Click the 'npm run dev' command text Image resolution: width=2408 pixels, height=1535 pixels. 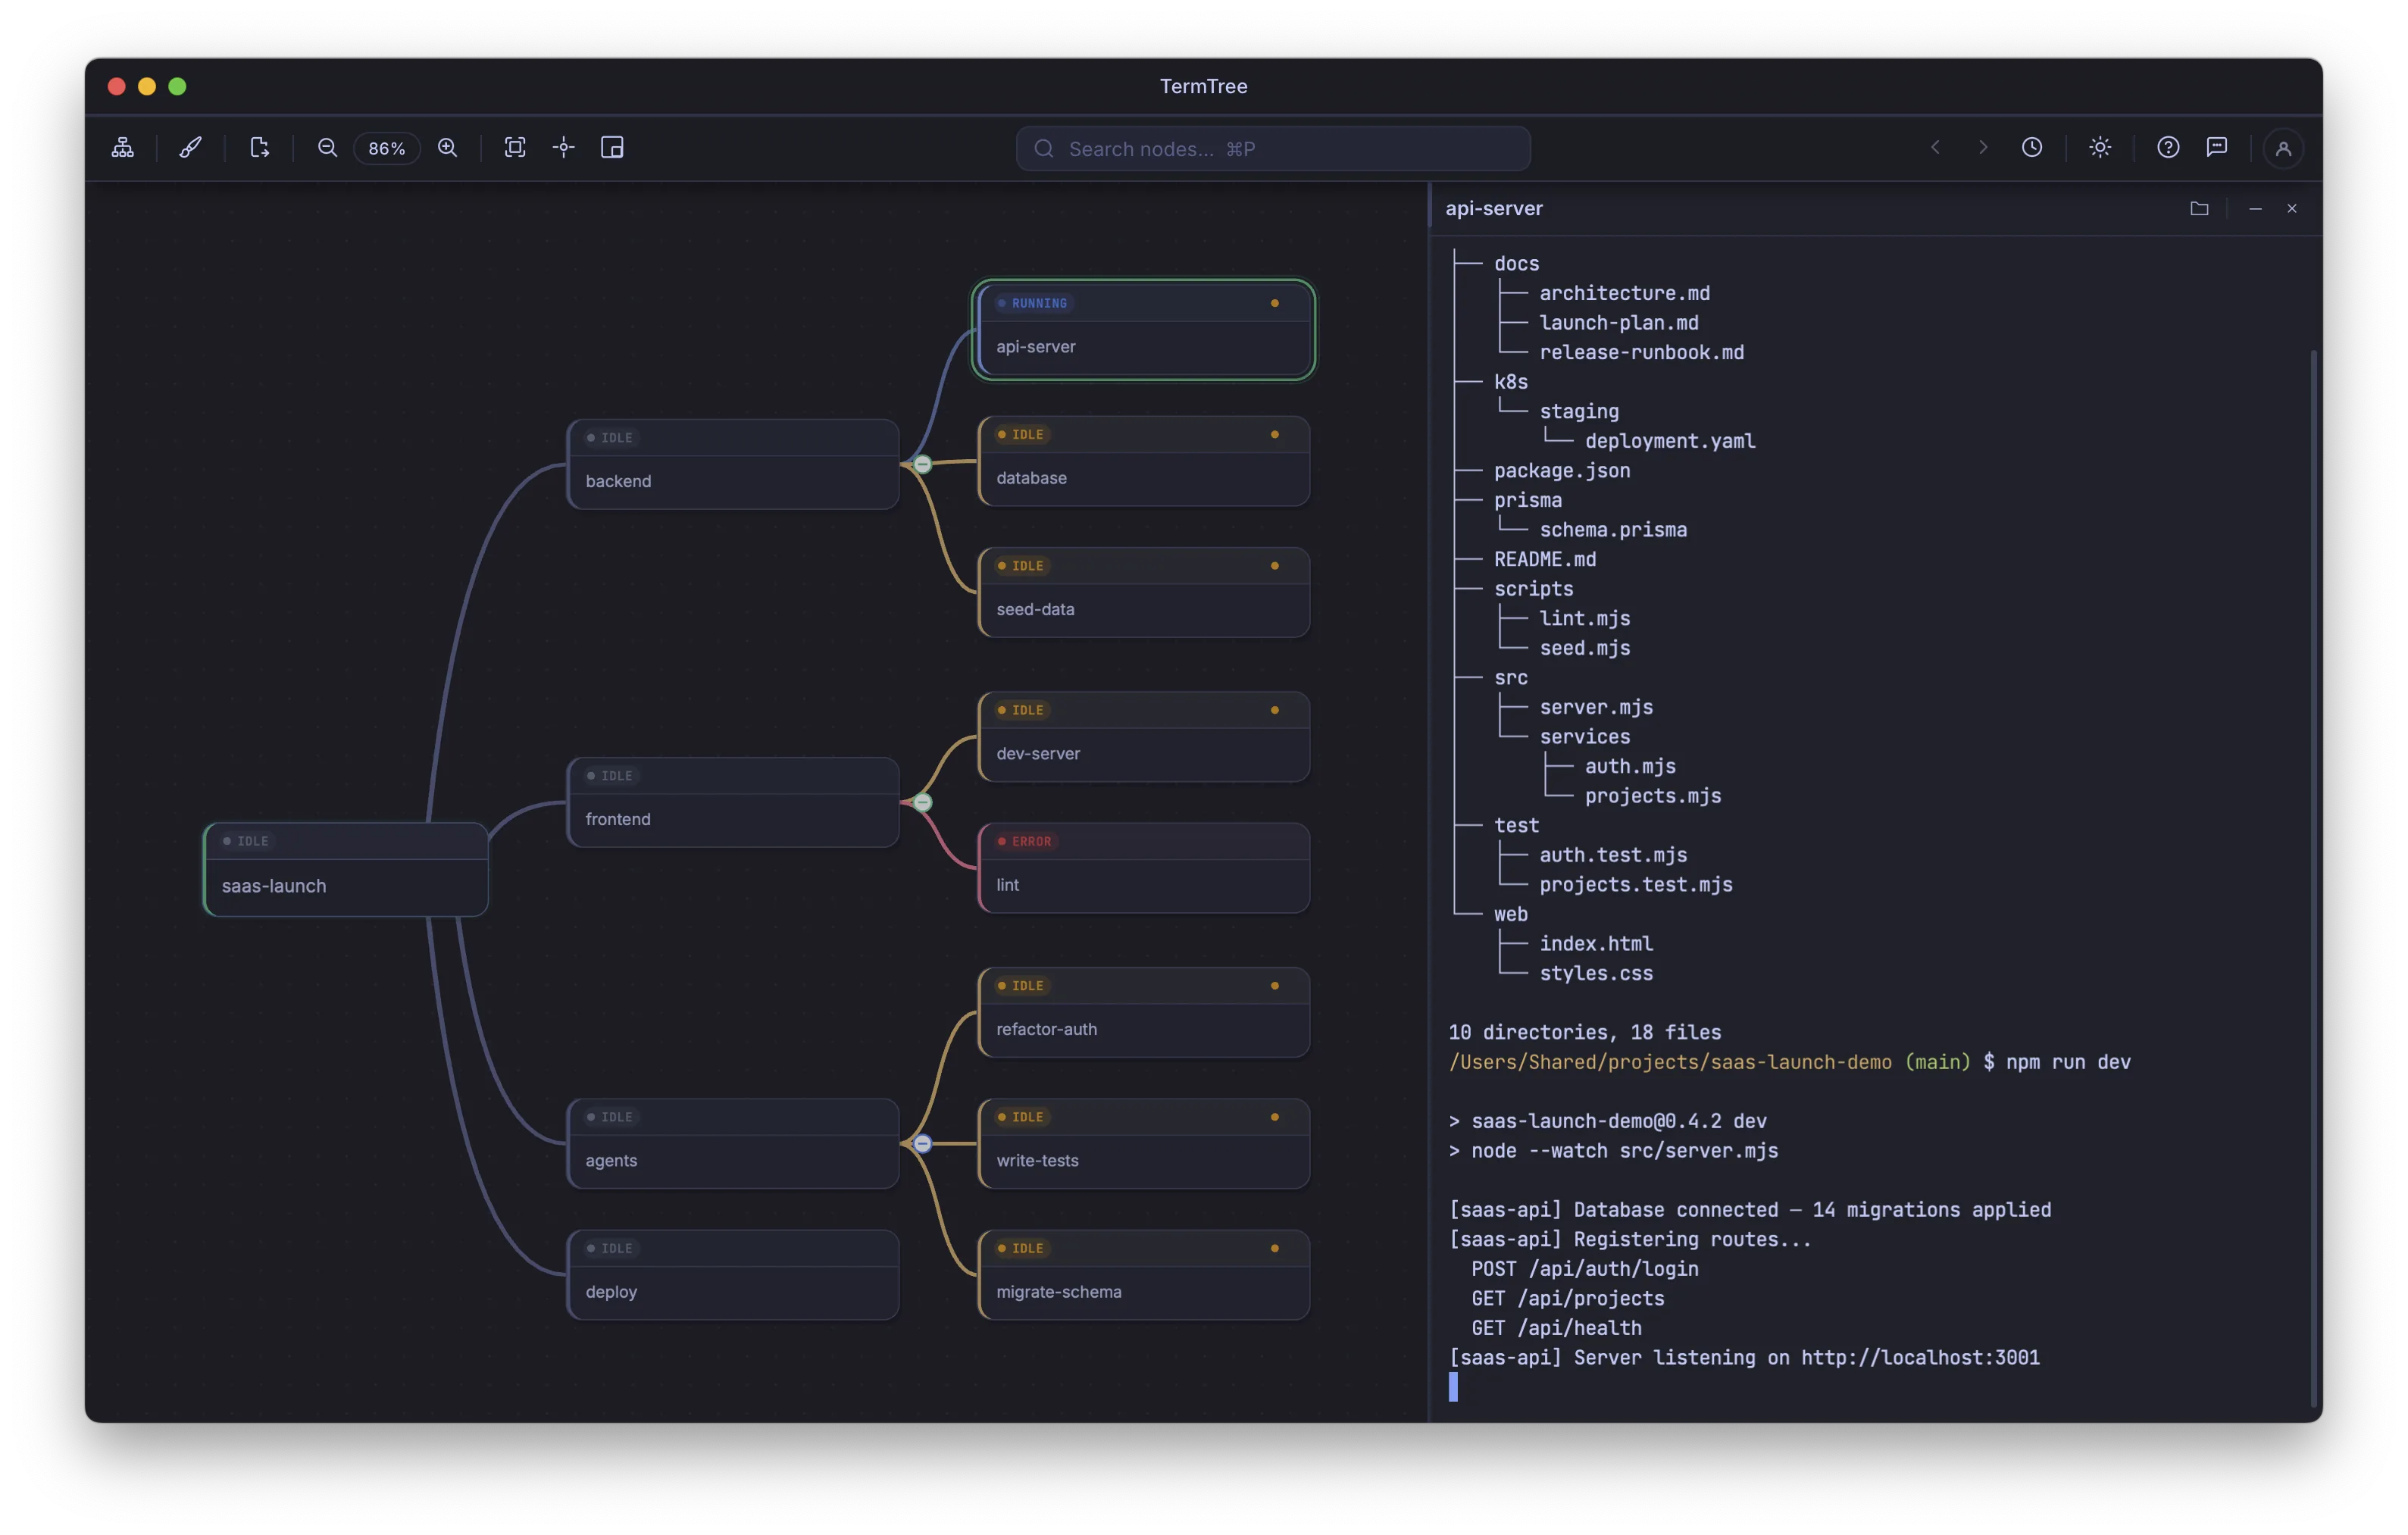coord(2068,1062)
